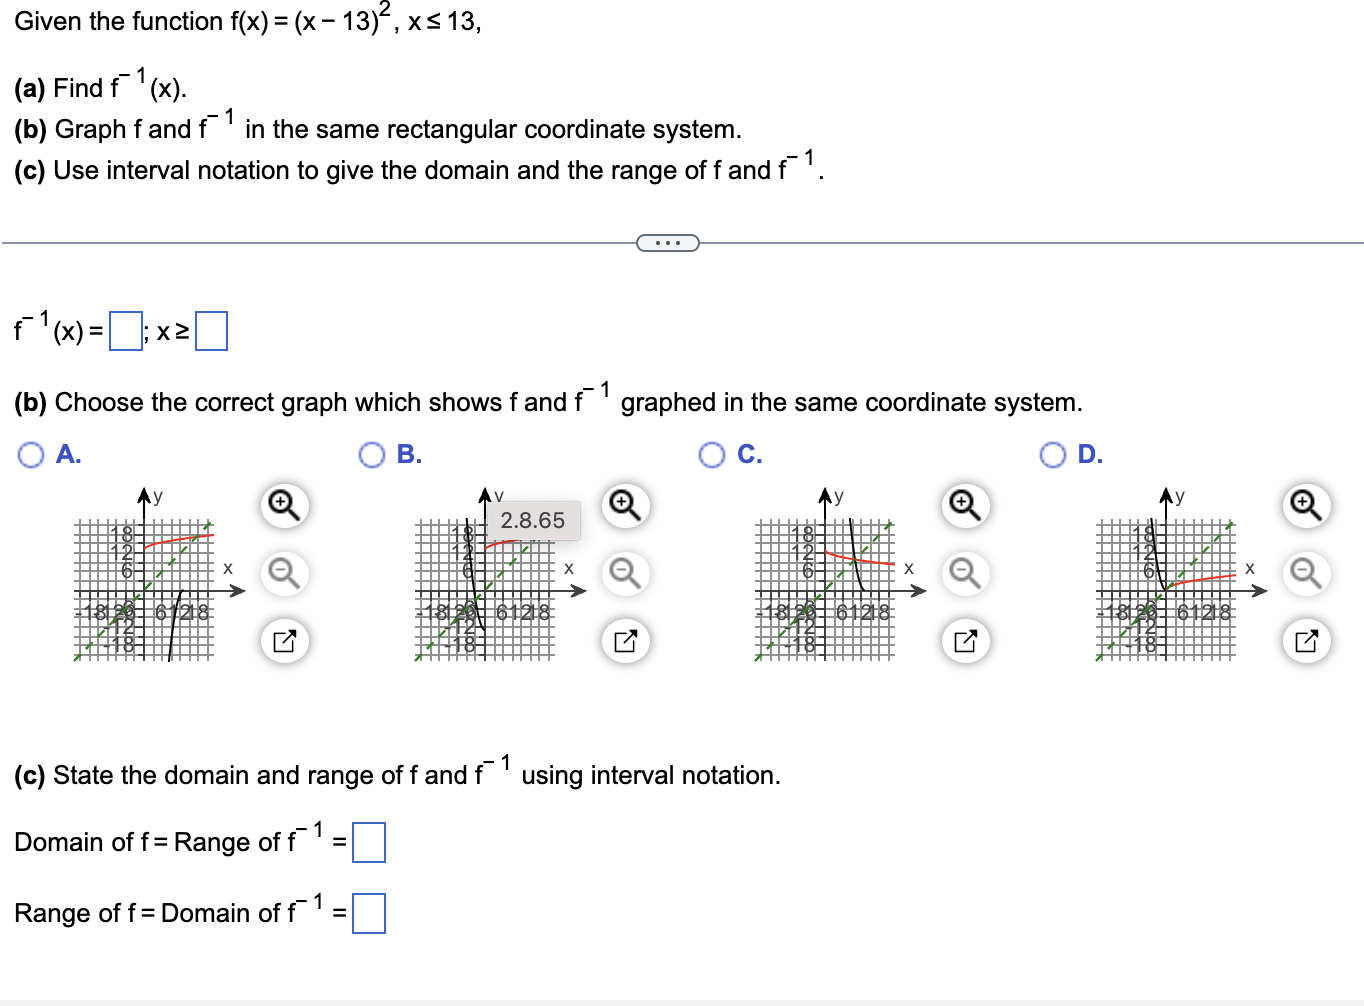Image resolution: width=1364 pixels, height=1006 pixels.
Task: Click the ellipsis divider to reveal options
Action: (668, 242)
